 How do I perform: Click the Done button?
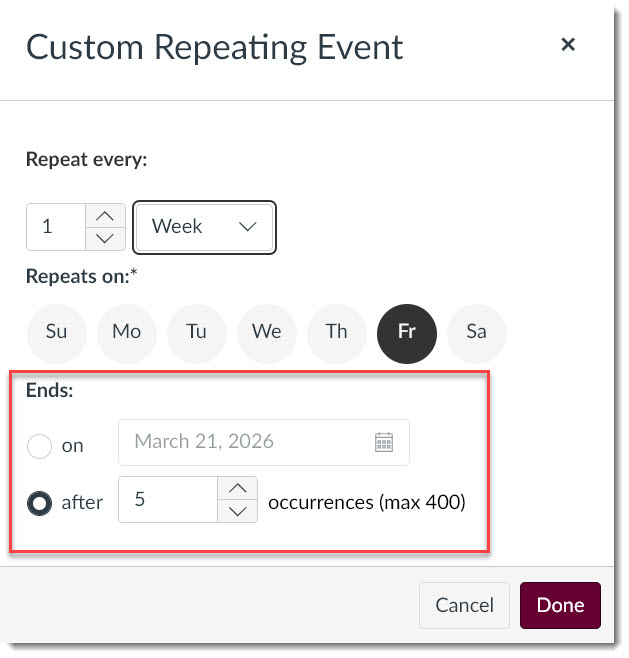coord(560,605)
